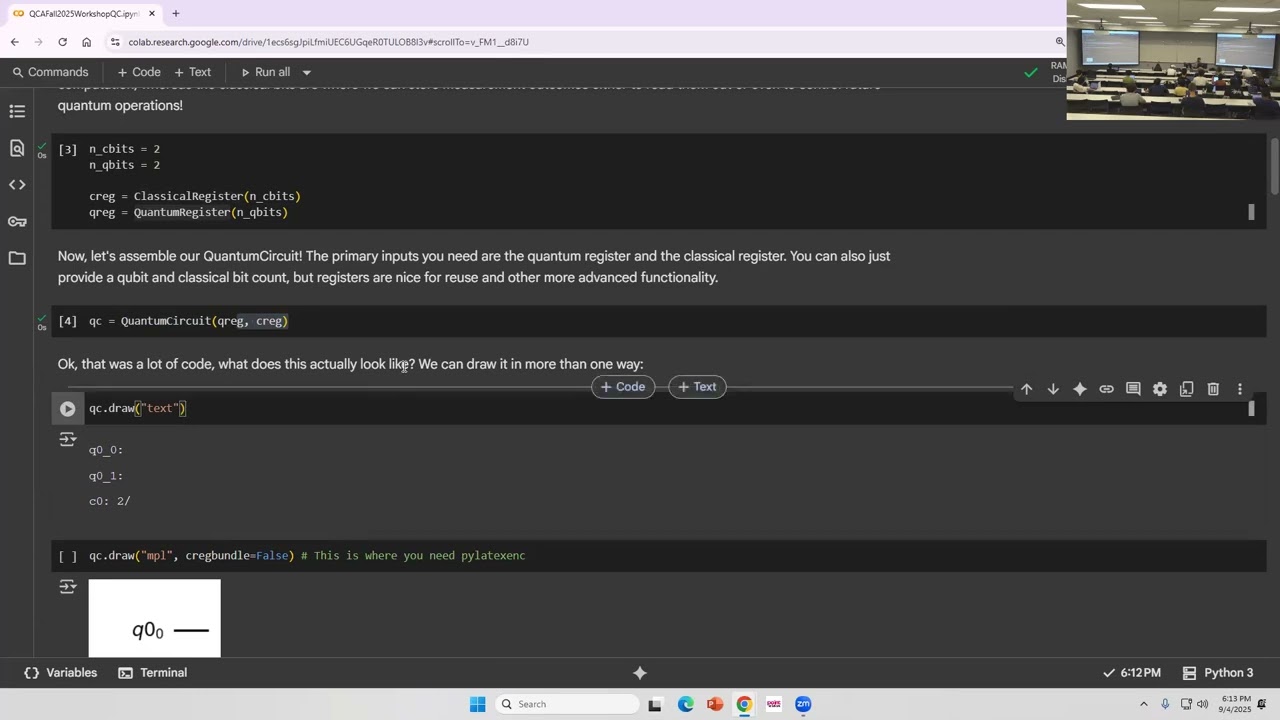The width and height of the screenshot is (1280, 720).
Task: Toggle output options for the mpl draw cell
Action: coord(67,586)
